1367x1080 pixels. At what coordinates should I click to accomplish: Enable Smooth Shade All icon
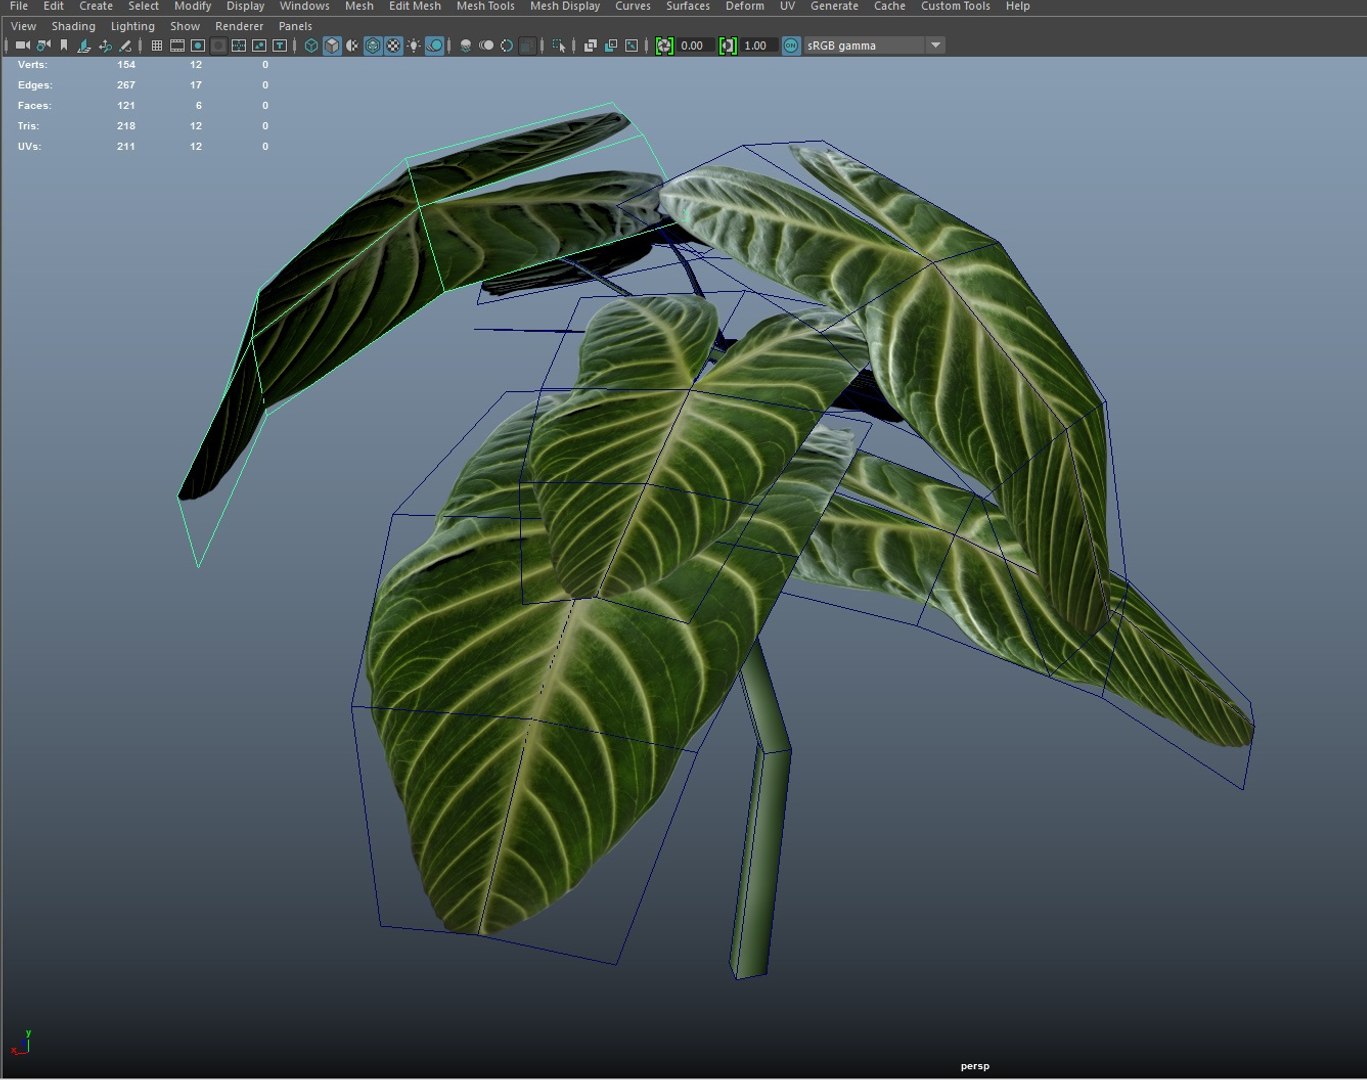(x=332, y=45)
